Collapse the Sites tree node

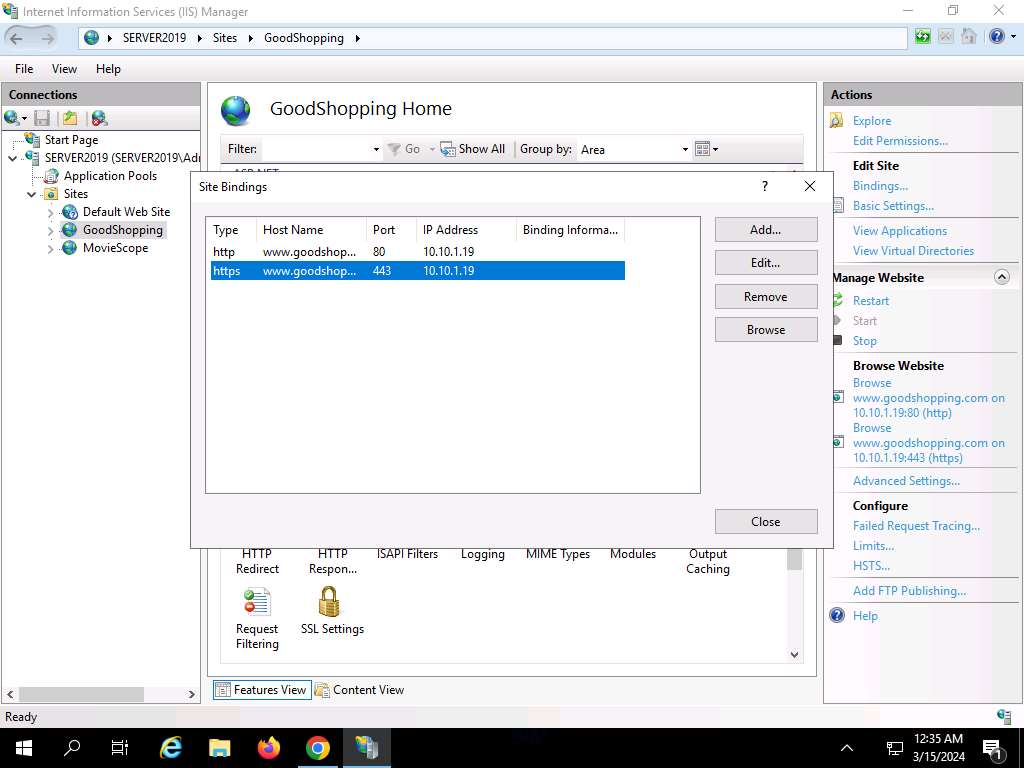click(x=32, y=194)
